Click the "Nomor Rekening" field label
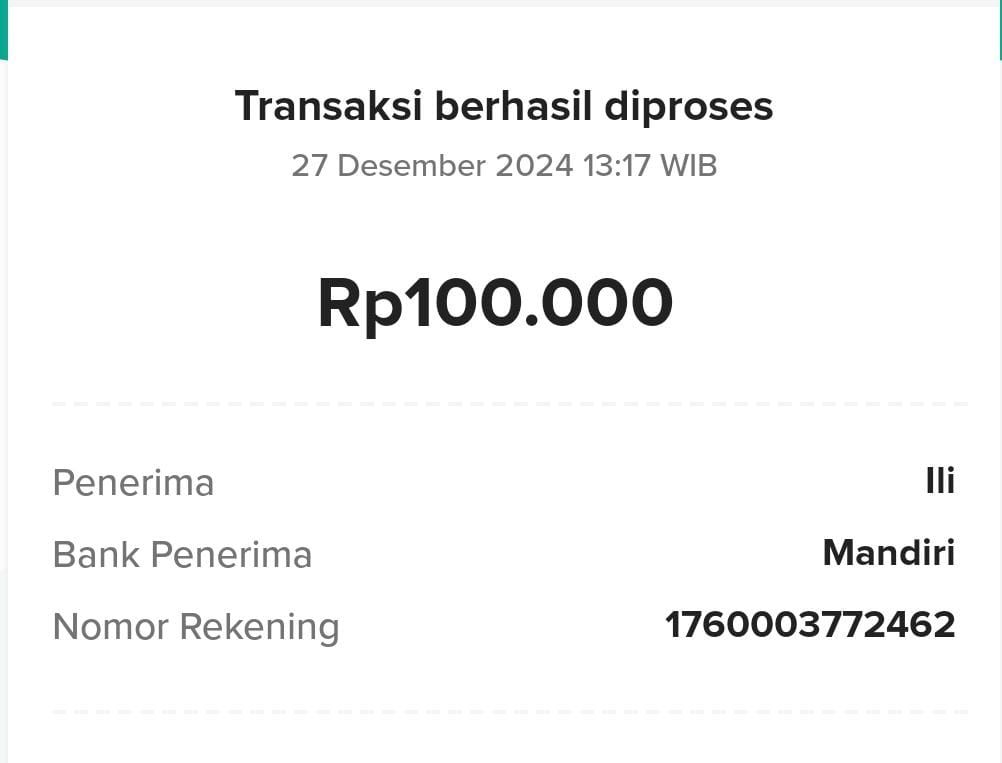Viewport: 1002px width, 763px height. (196, 627)
